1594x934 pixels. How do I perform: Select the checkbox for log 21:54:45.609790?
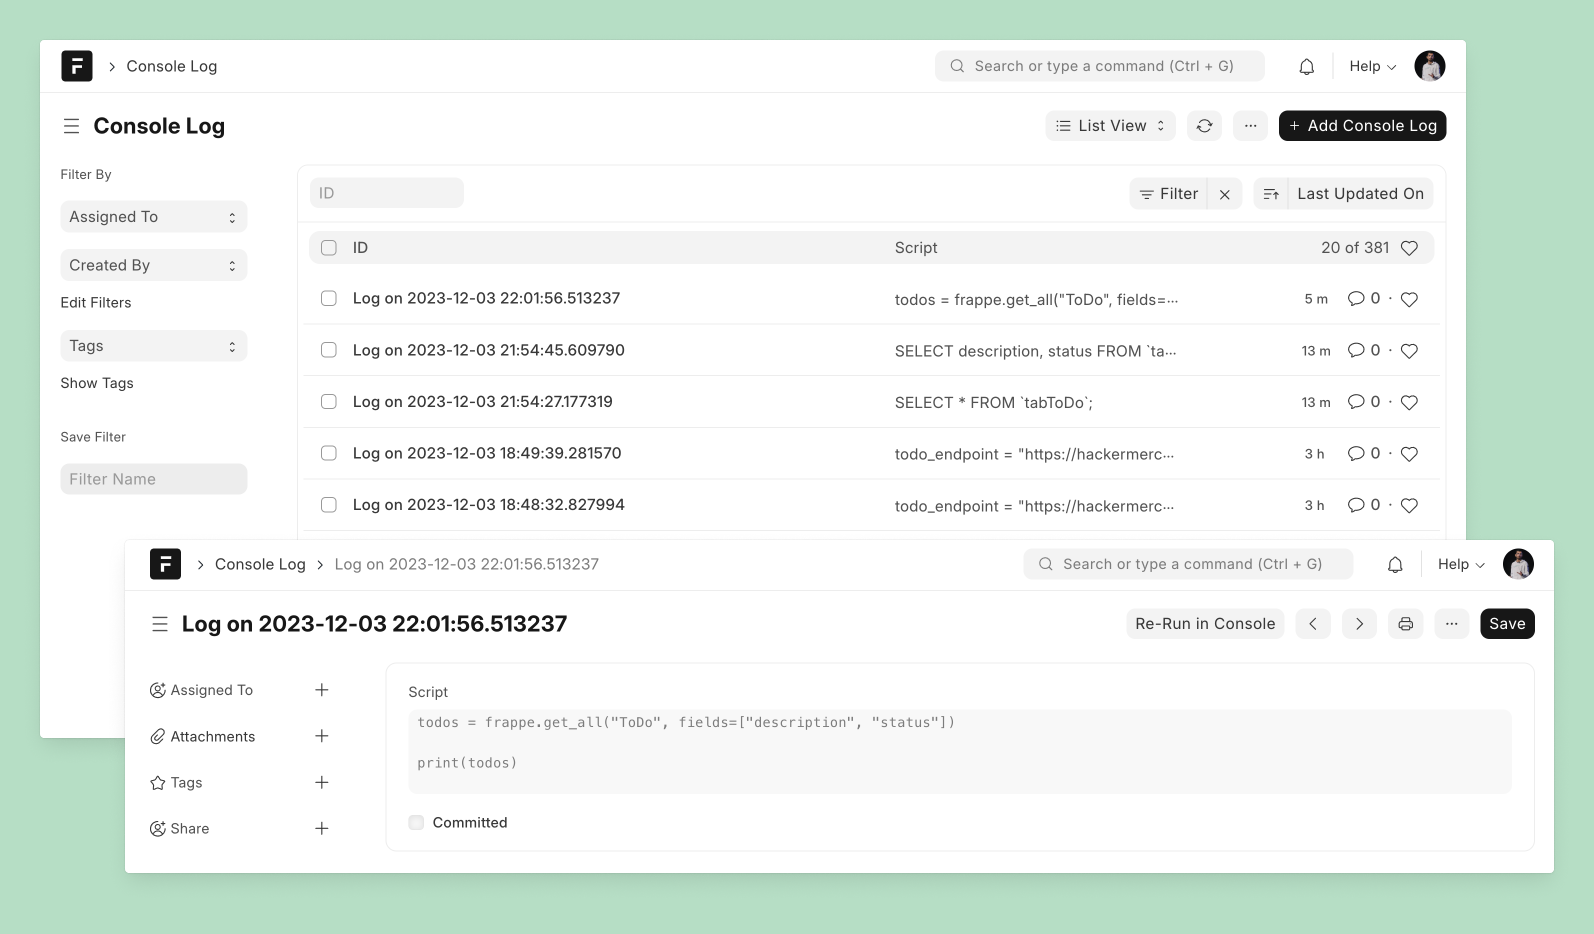[x=329, y=350]
